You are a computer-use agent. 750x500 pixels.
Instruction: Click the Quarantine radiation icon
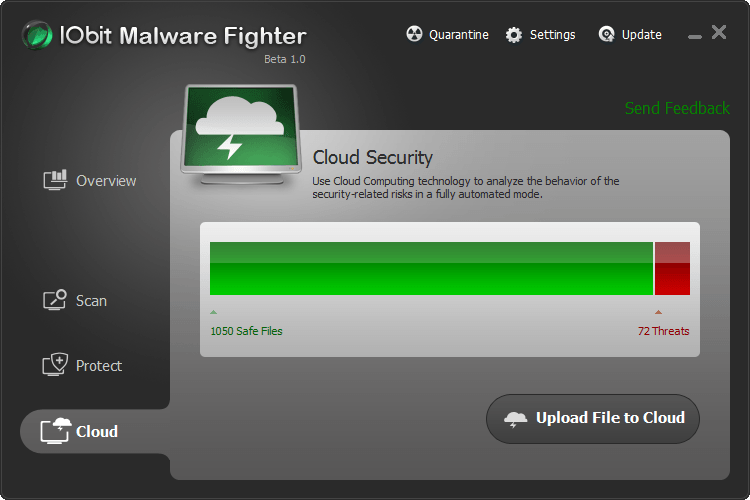tap(414, 34)
